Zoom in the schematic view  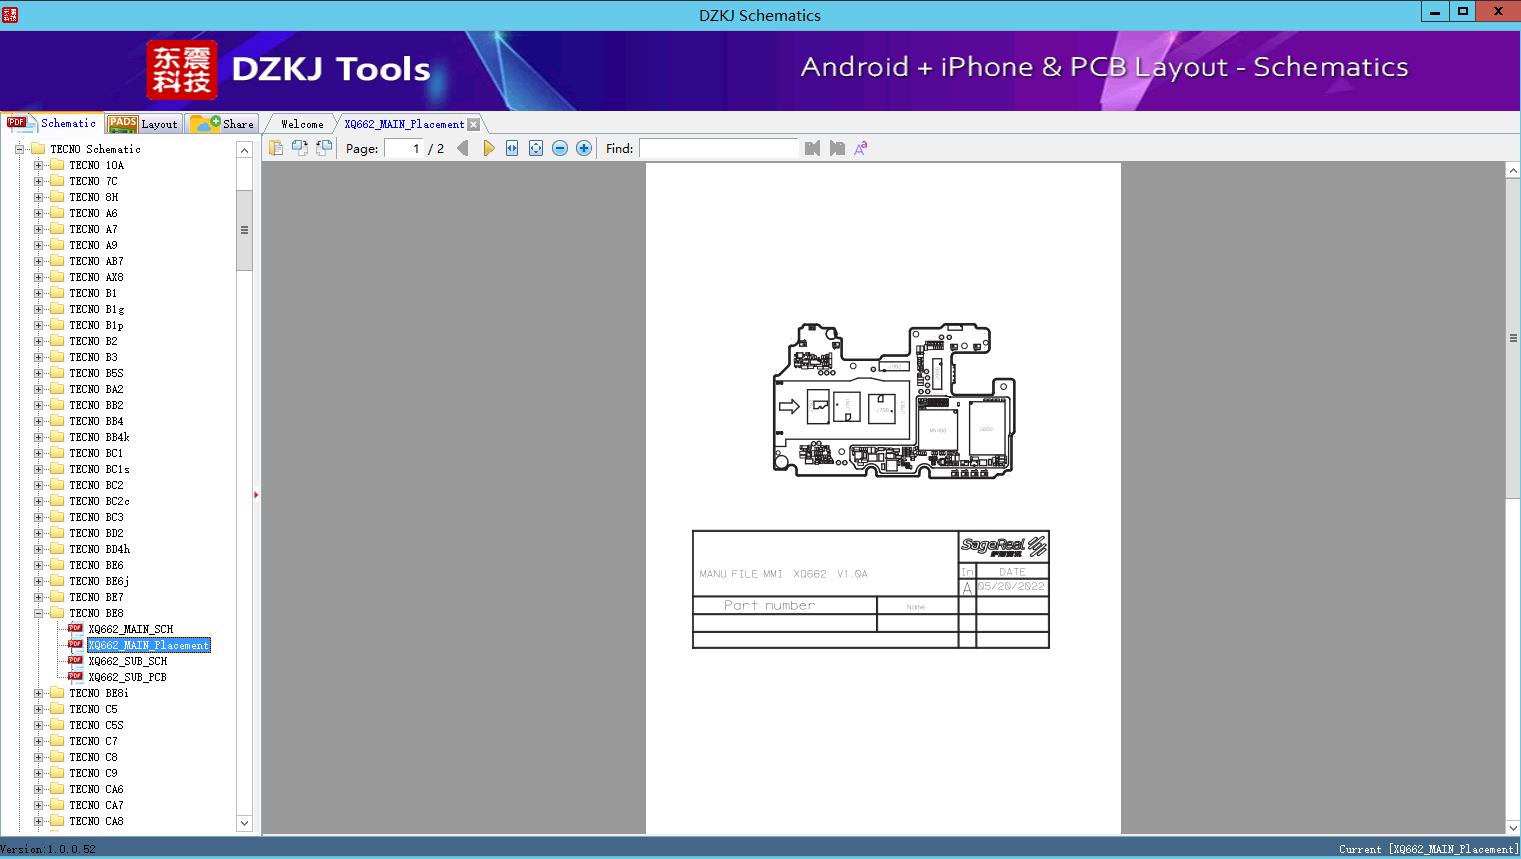(584, 148)
